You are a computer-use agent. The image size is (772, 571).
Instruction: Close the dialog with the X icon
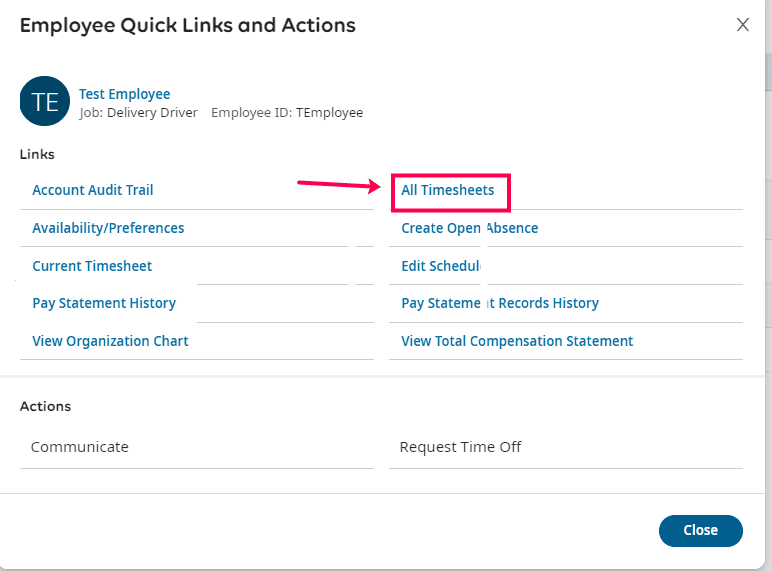click(x=743, y=25)
